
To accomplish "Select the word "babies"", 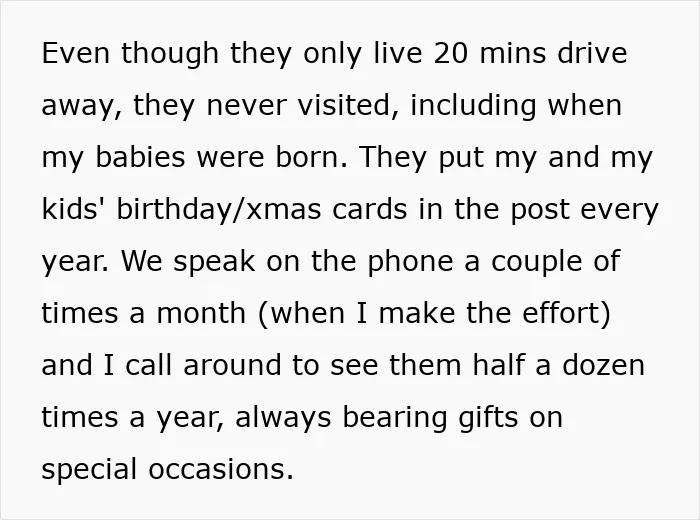I will (x=140, y=157).
